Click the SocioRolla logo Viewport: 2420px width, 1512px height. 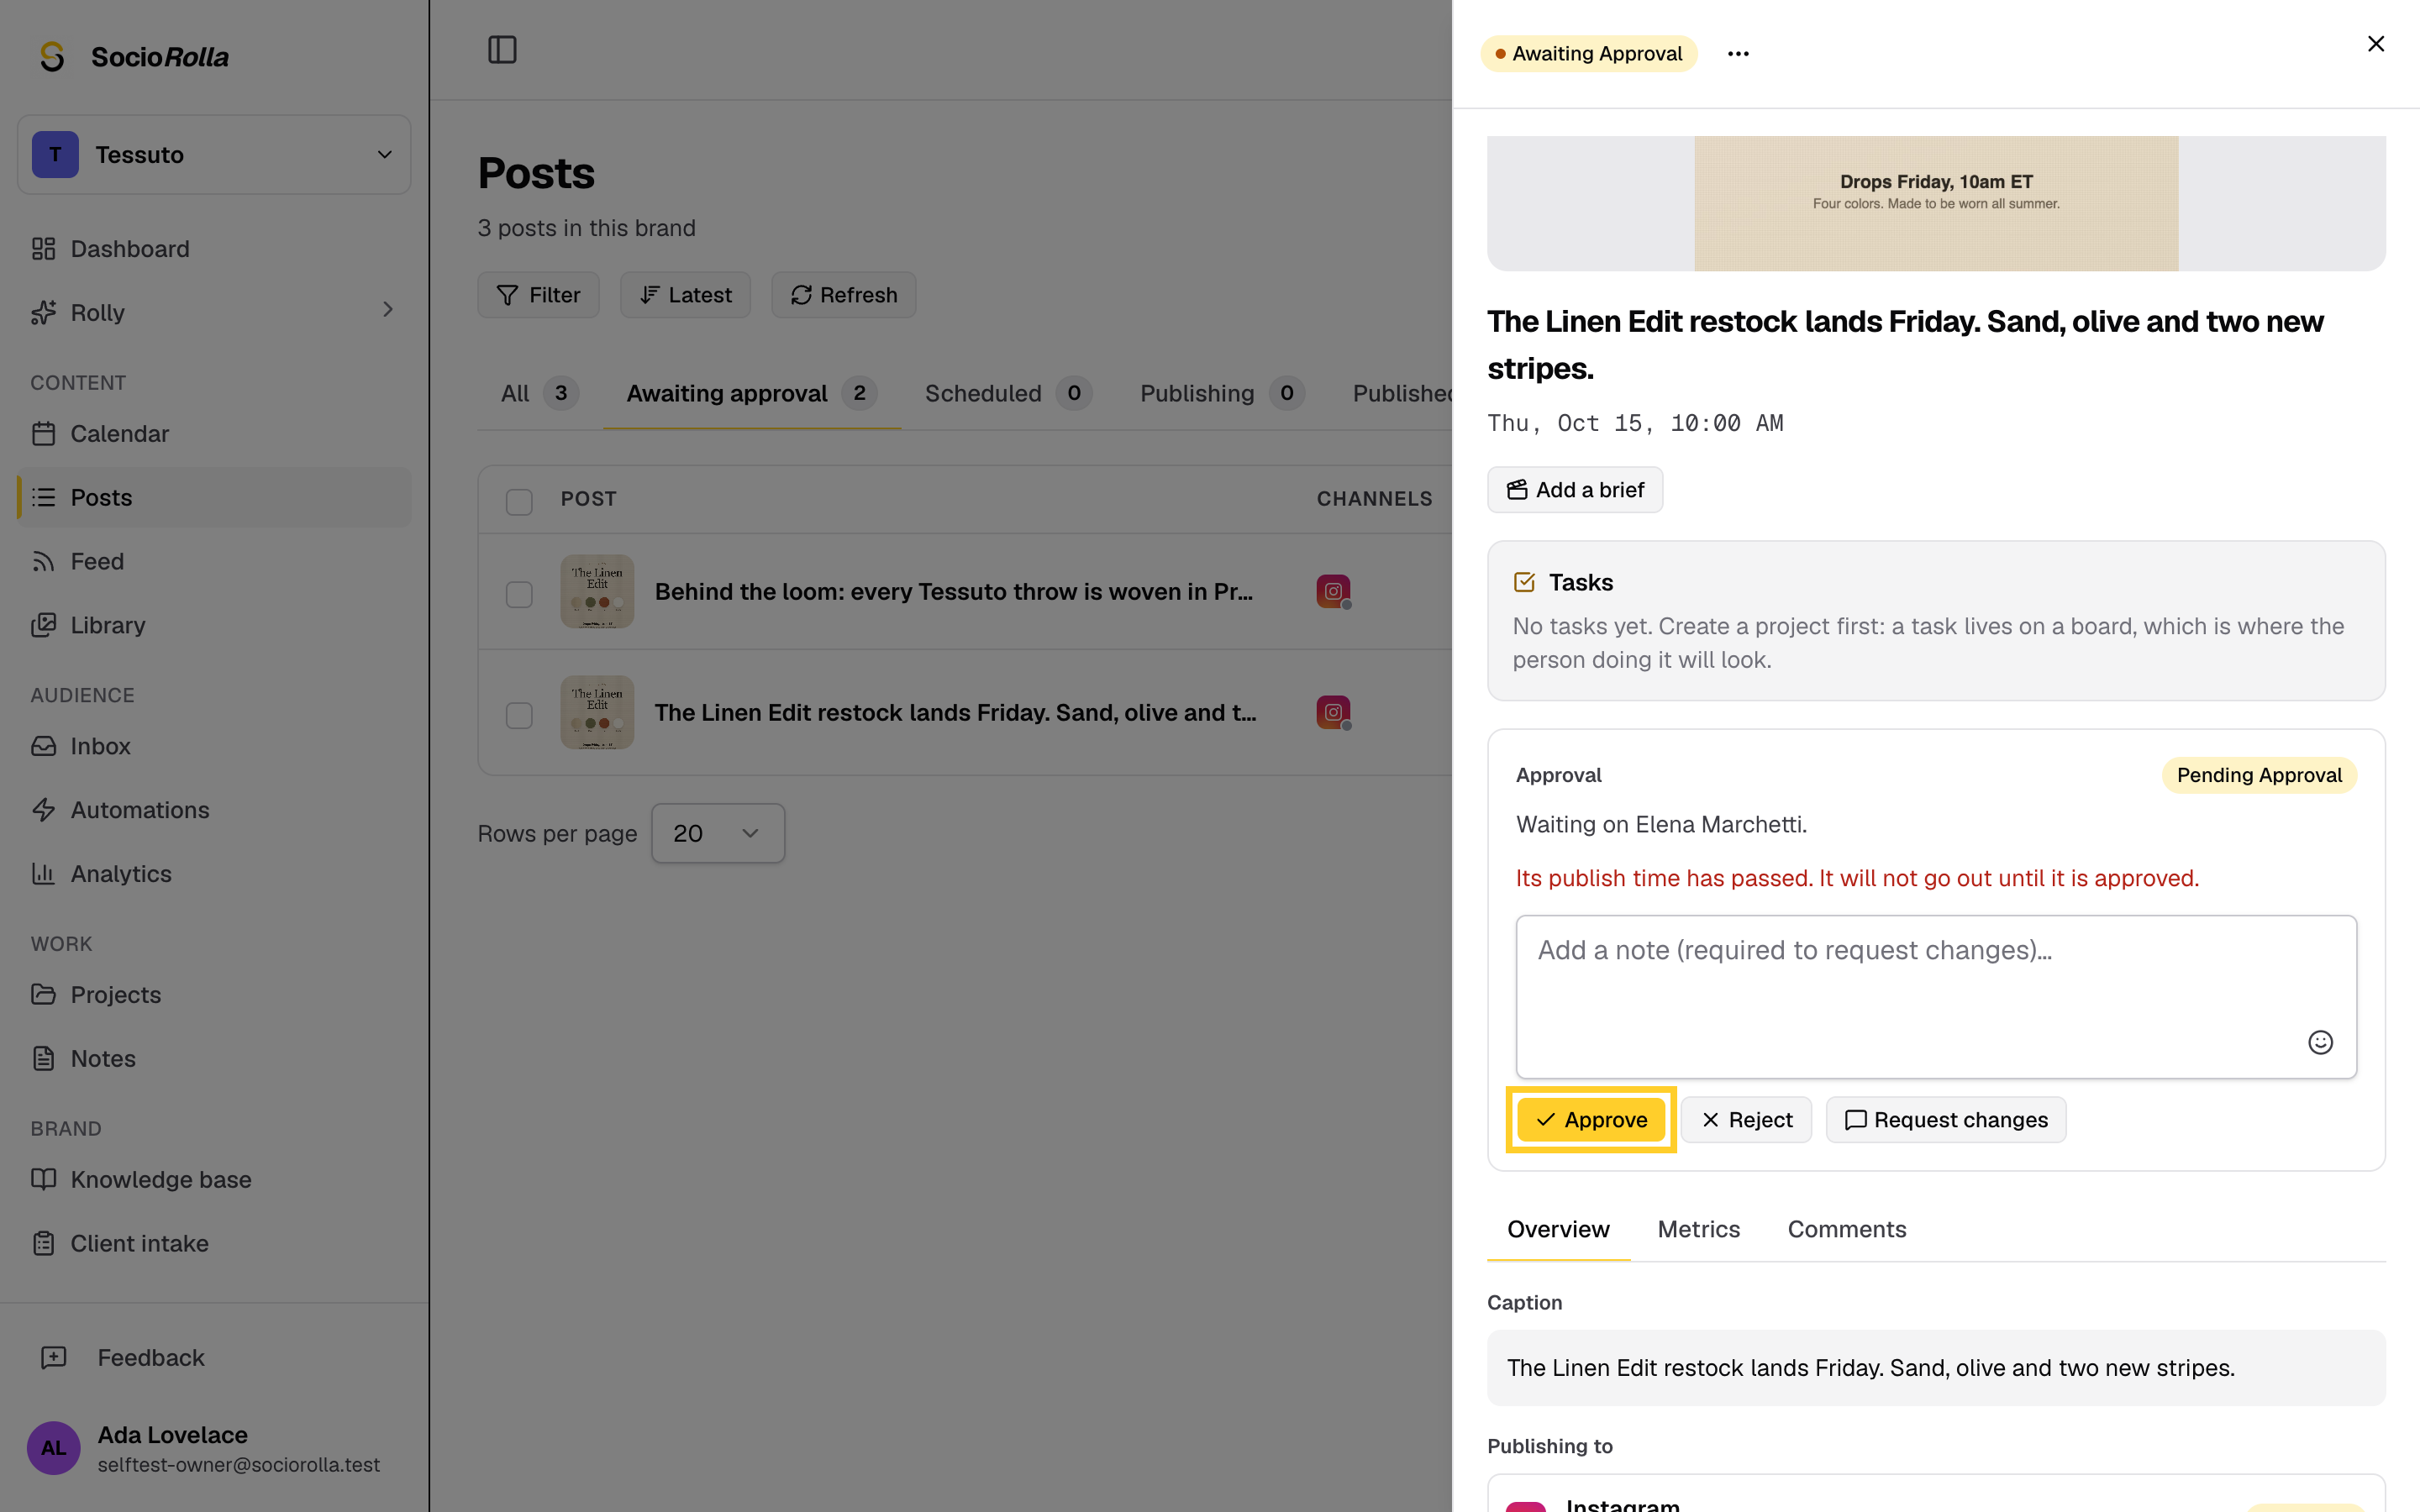pyautogui.click(x=133, y=57)
